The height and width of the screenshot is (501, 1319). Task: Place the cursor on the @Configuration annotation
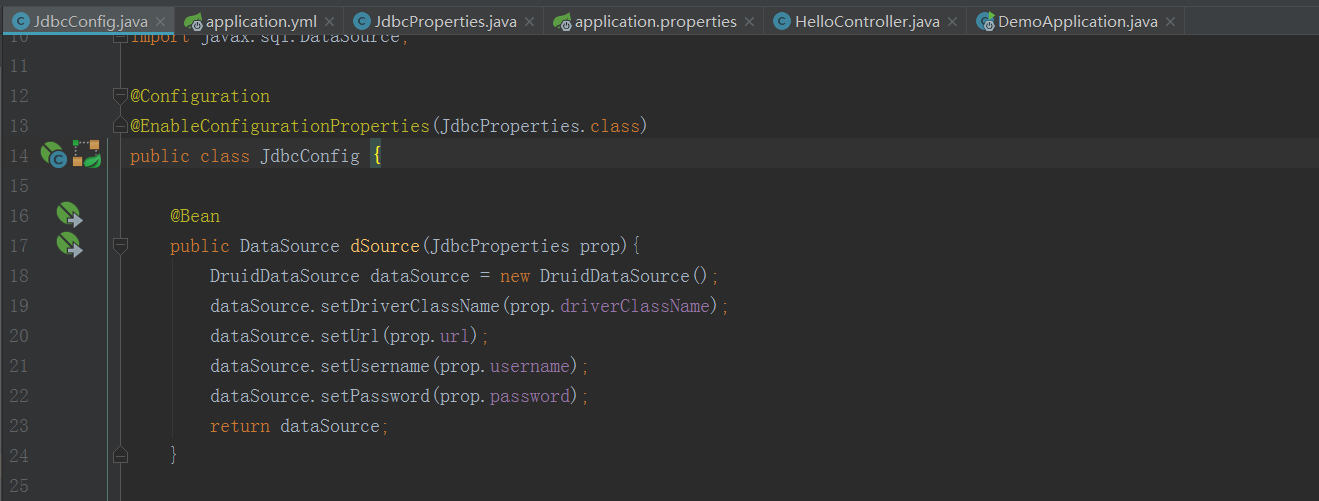click(200, 96)
